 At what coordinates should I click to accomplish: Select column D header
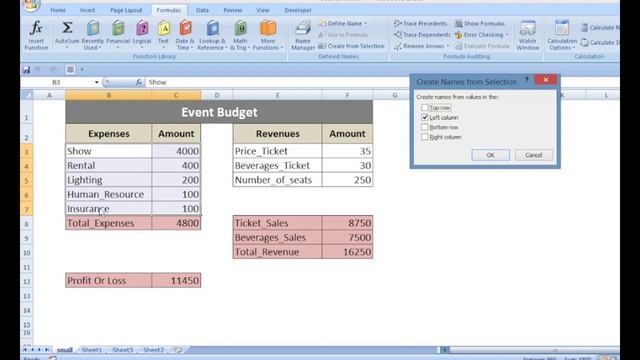pyautogui.click(x=217, y=95)
